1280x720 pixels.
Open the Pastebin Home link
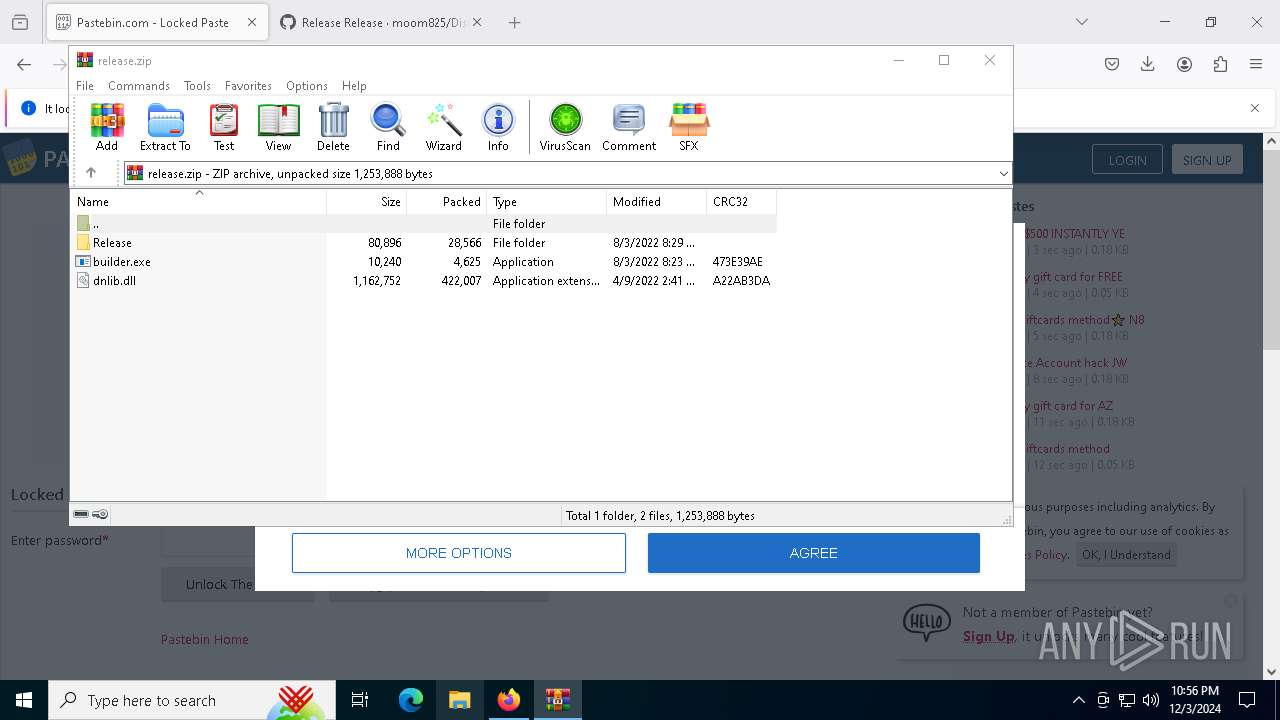click(x=205, y=639)
